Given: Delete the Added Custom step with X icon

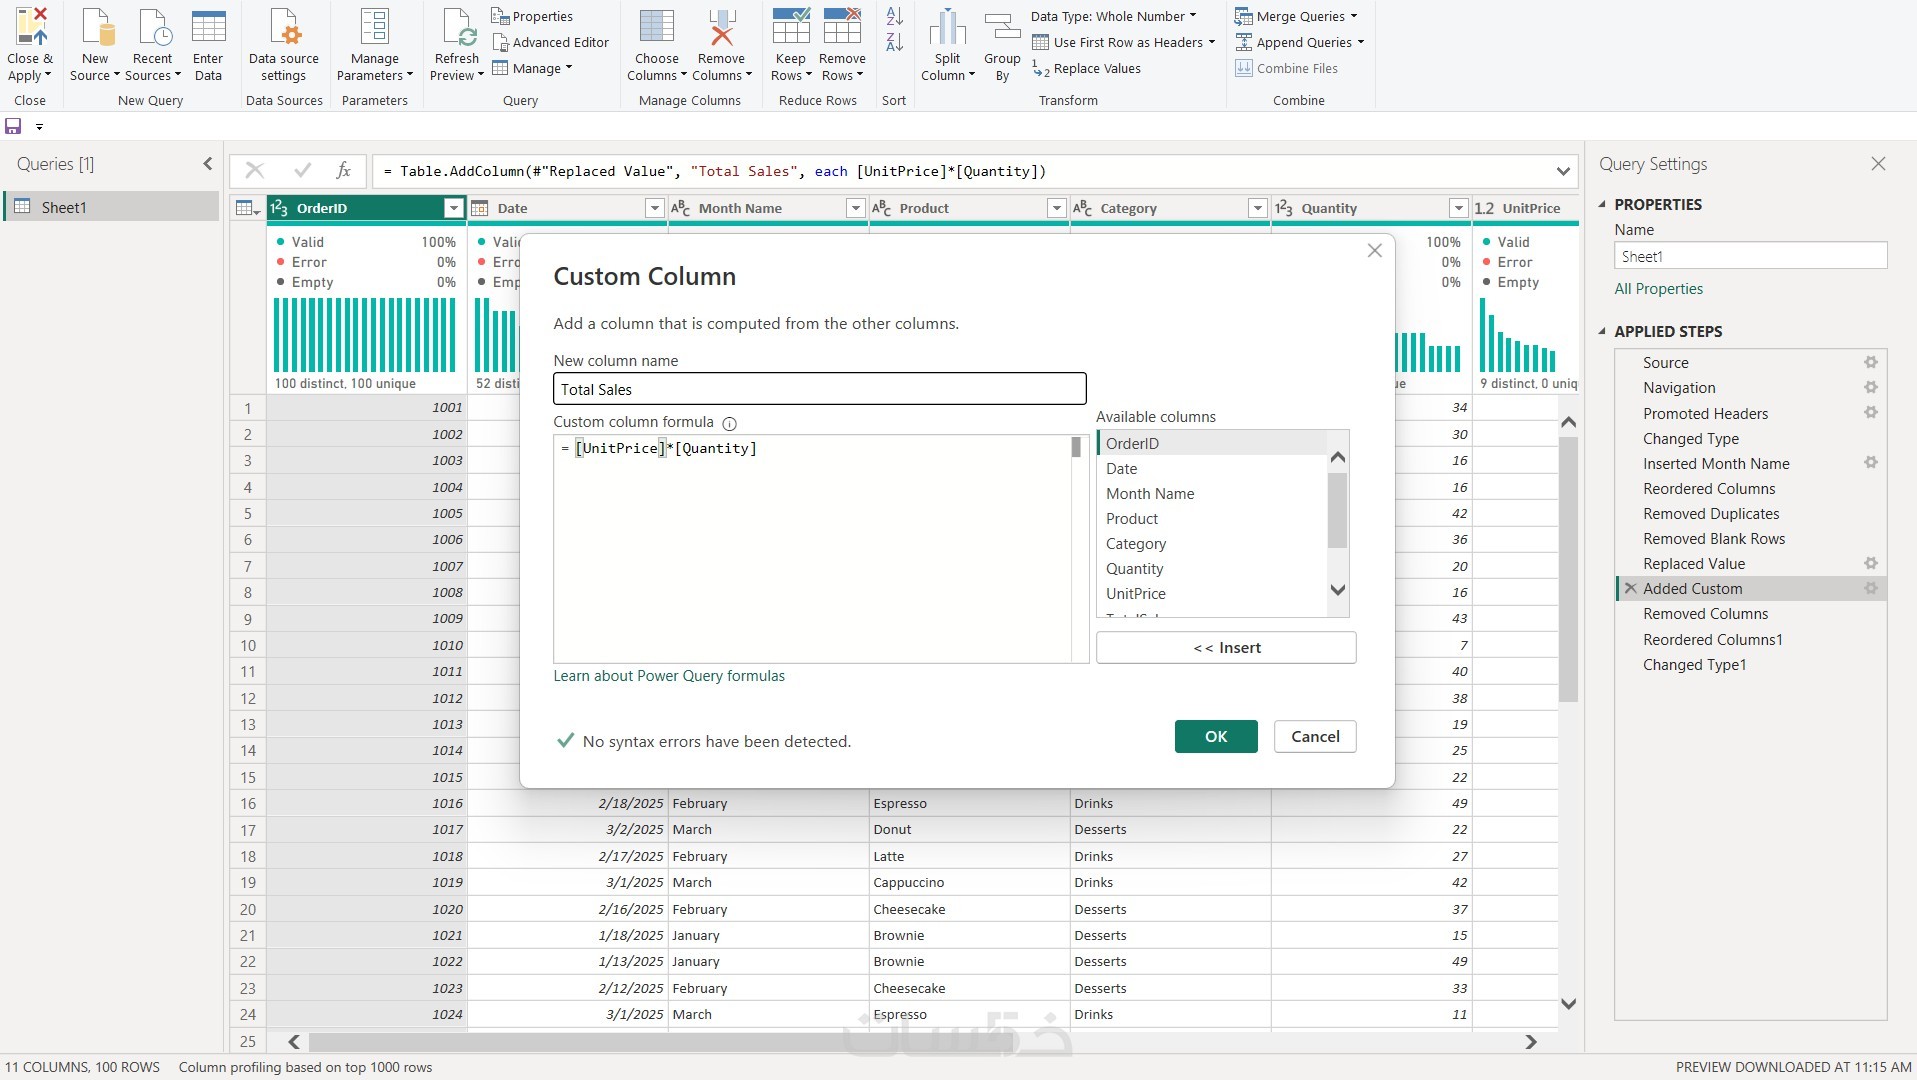Looking at the screenshot, I should pos(1630,589).
